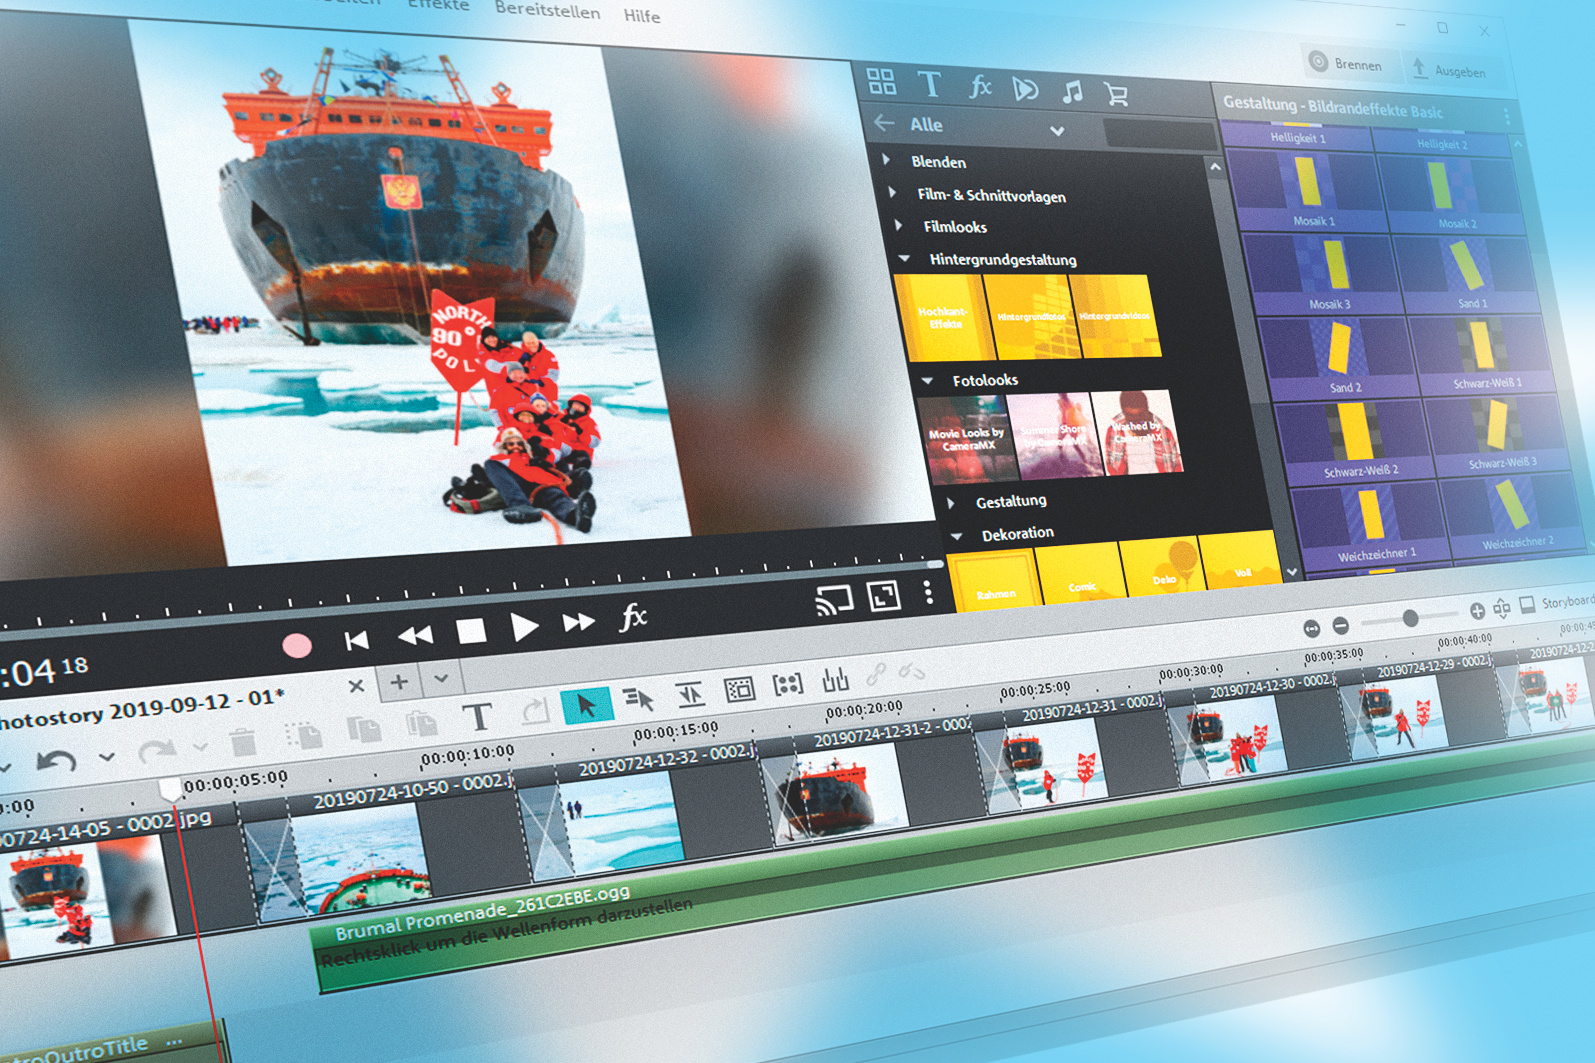
Task: Open the shopping cart store tab
Action: click(x=1116, y=95)
